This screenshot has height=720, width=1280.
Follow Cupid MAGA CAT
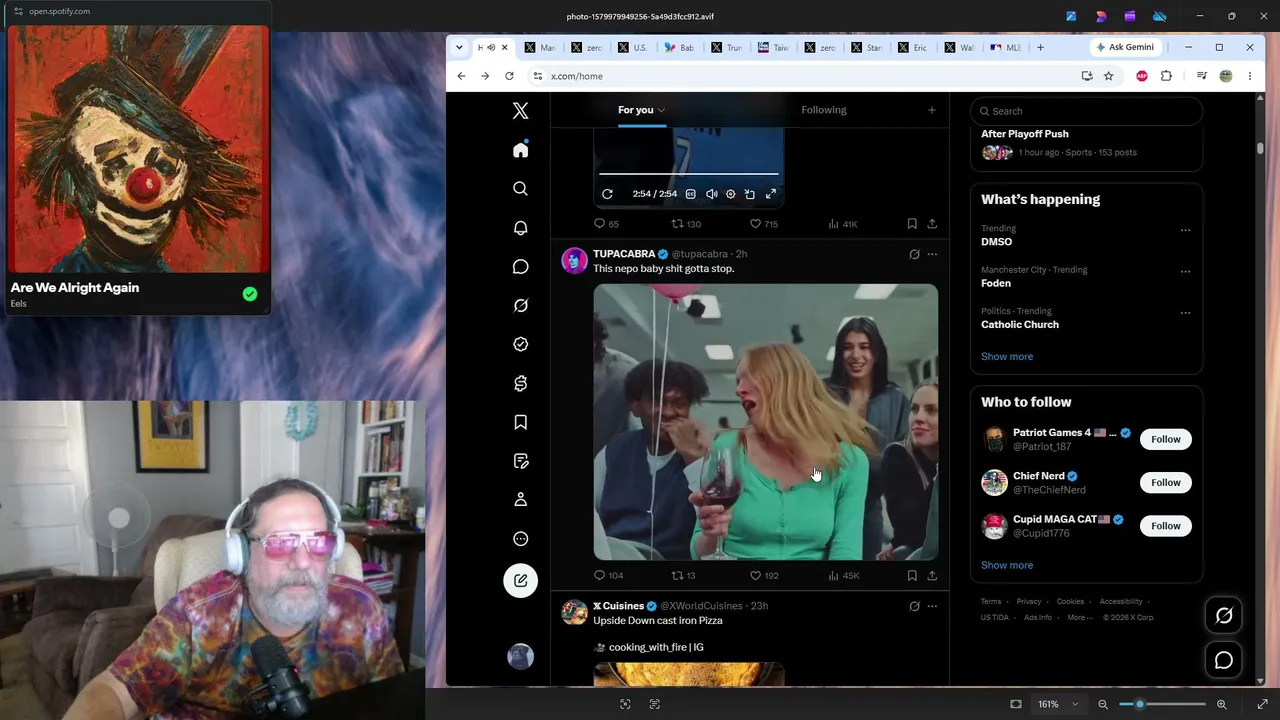1166,526
